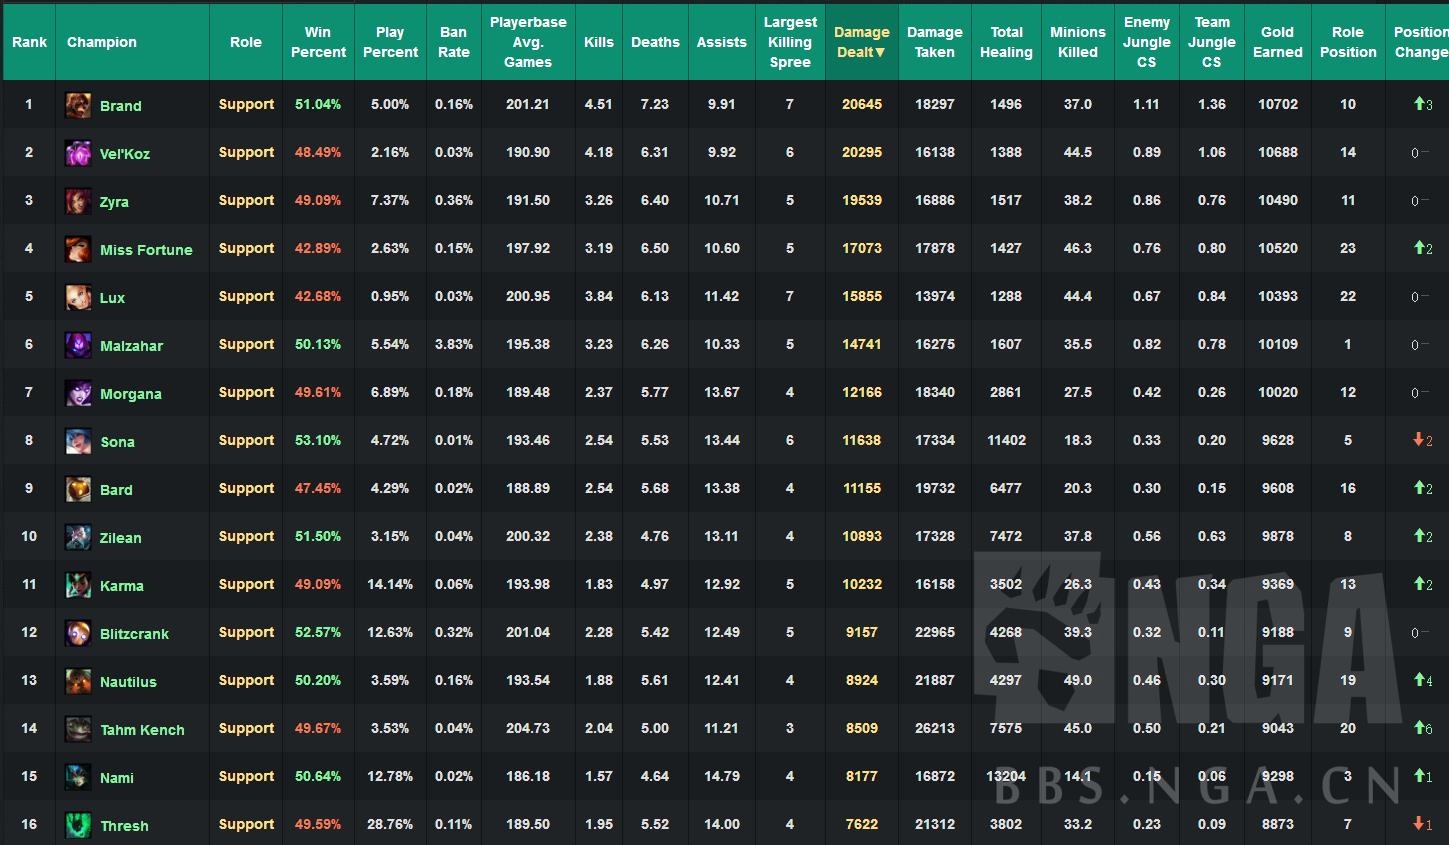Toggle Damage Dealt sort arrow

(880, 53)
